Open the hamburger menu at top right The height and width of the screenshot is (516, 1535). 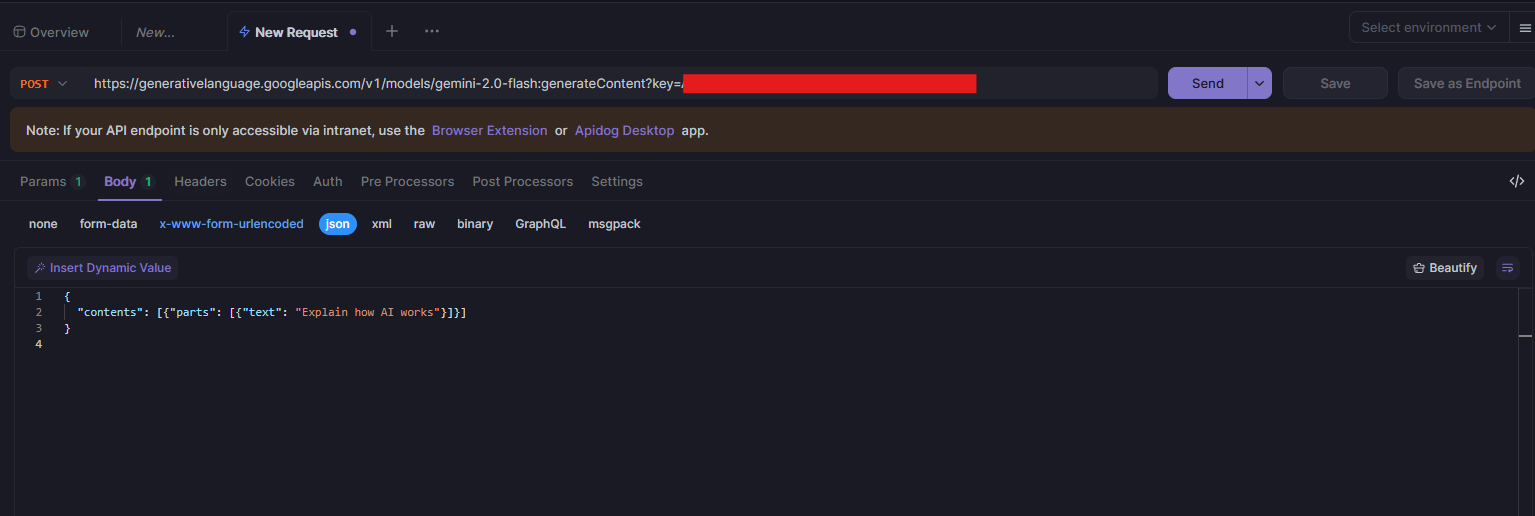(1525, 28)
